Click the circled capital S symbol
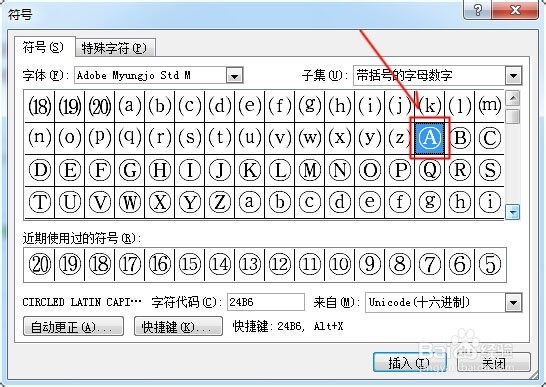546x387 pixels. 490,170
